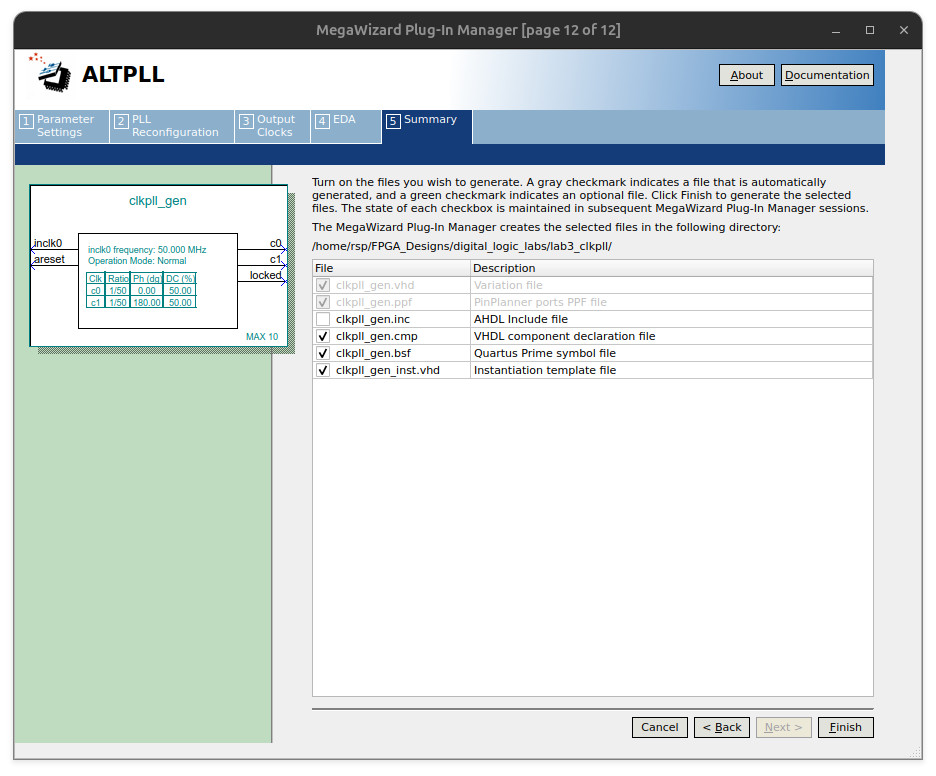936x776 pixels.
Task: Toggle the clkpll_gen.bsf symbol file checkbox
Action: pyautogui.click(x=323, y=353)
